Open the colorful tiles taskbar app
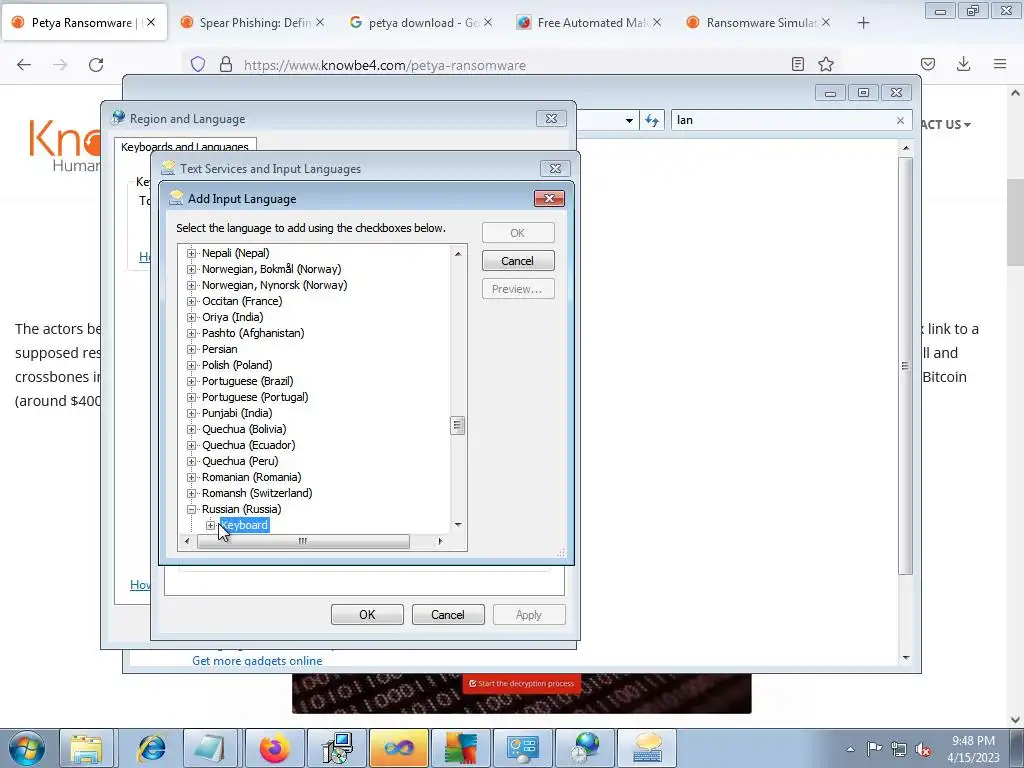This screenshot has width=1024, height=768. coord(461,748)
